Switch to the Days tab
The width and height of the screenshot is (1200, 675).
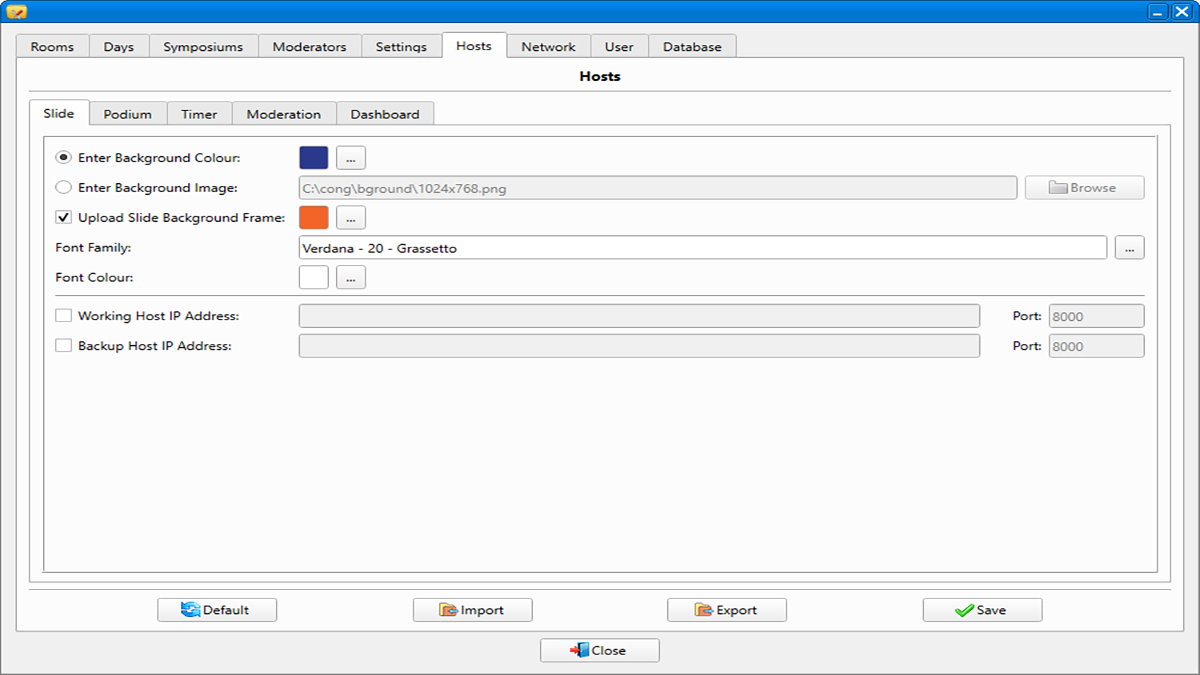point(118,46)
